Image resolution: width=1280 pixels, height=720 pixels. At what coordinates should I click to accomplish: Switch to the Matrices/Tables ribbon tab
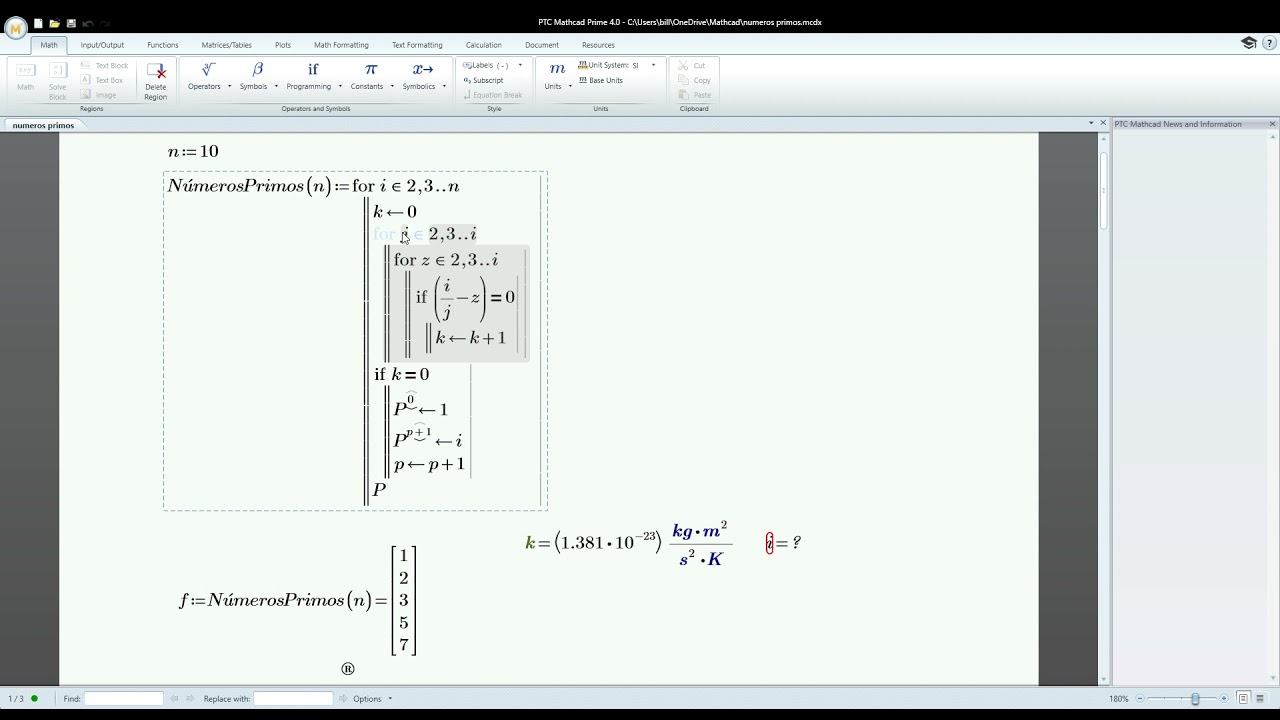[227, 45]
